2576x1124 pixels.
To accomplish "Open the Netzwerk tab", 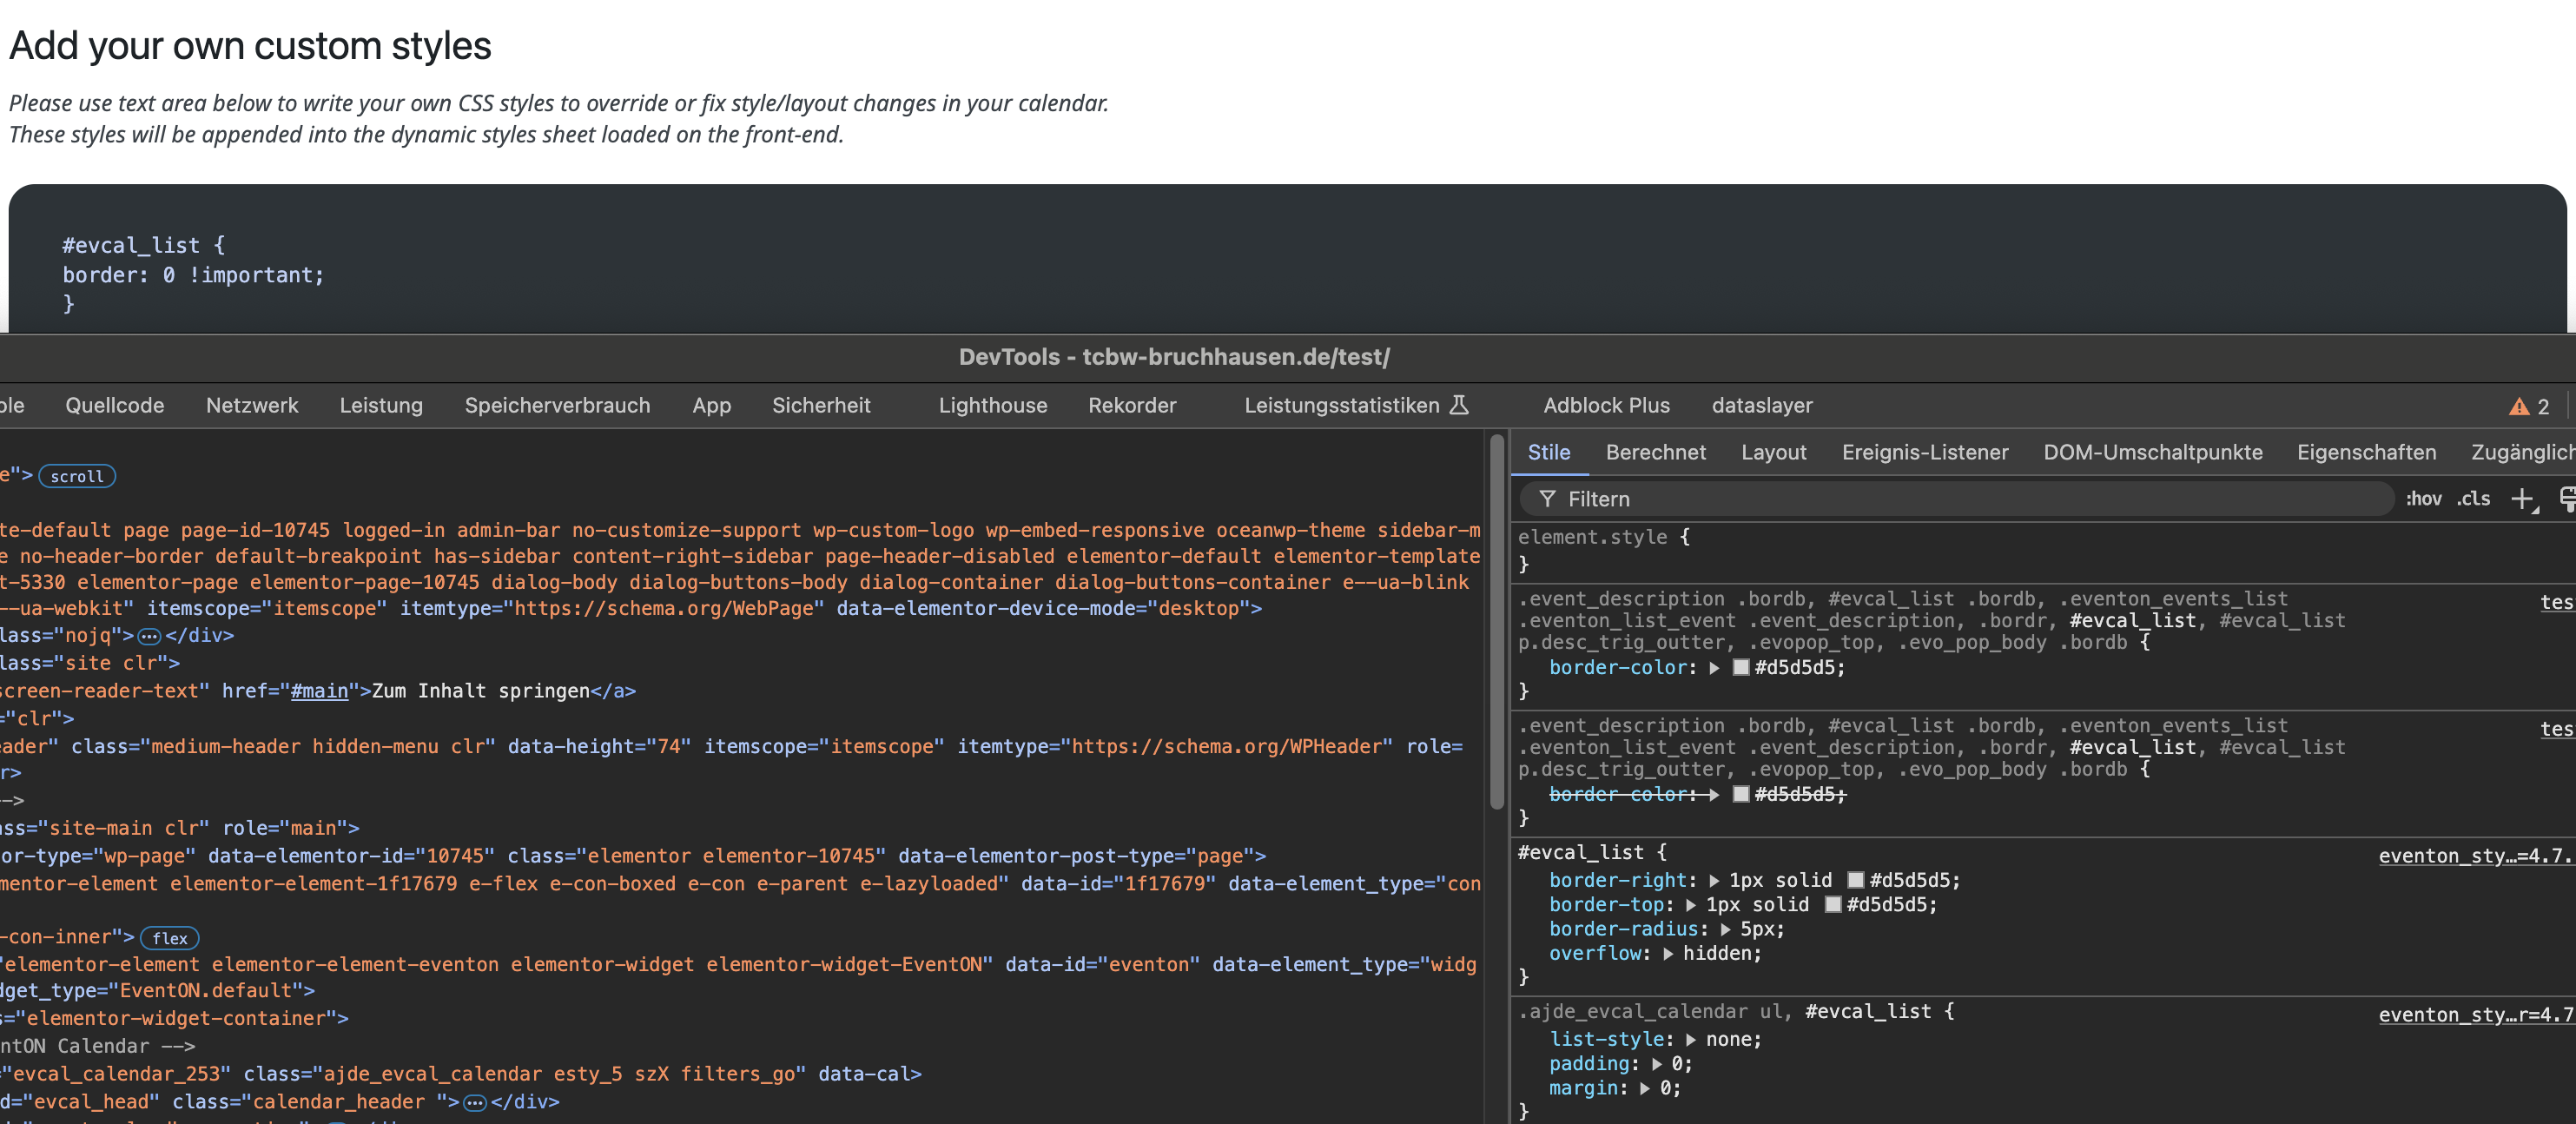I will (x=252, y=405).
